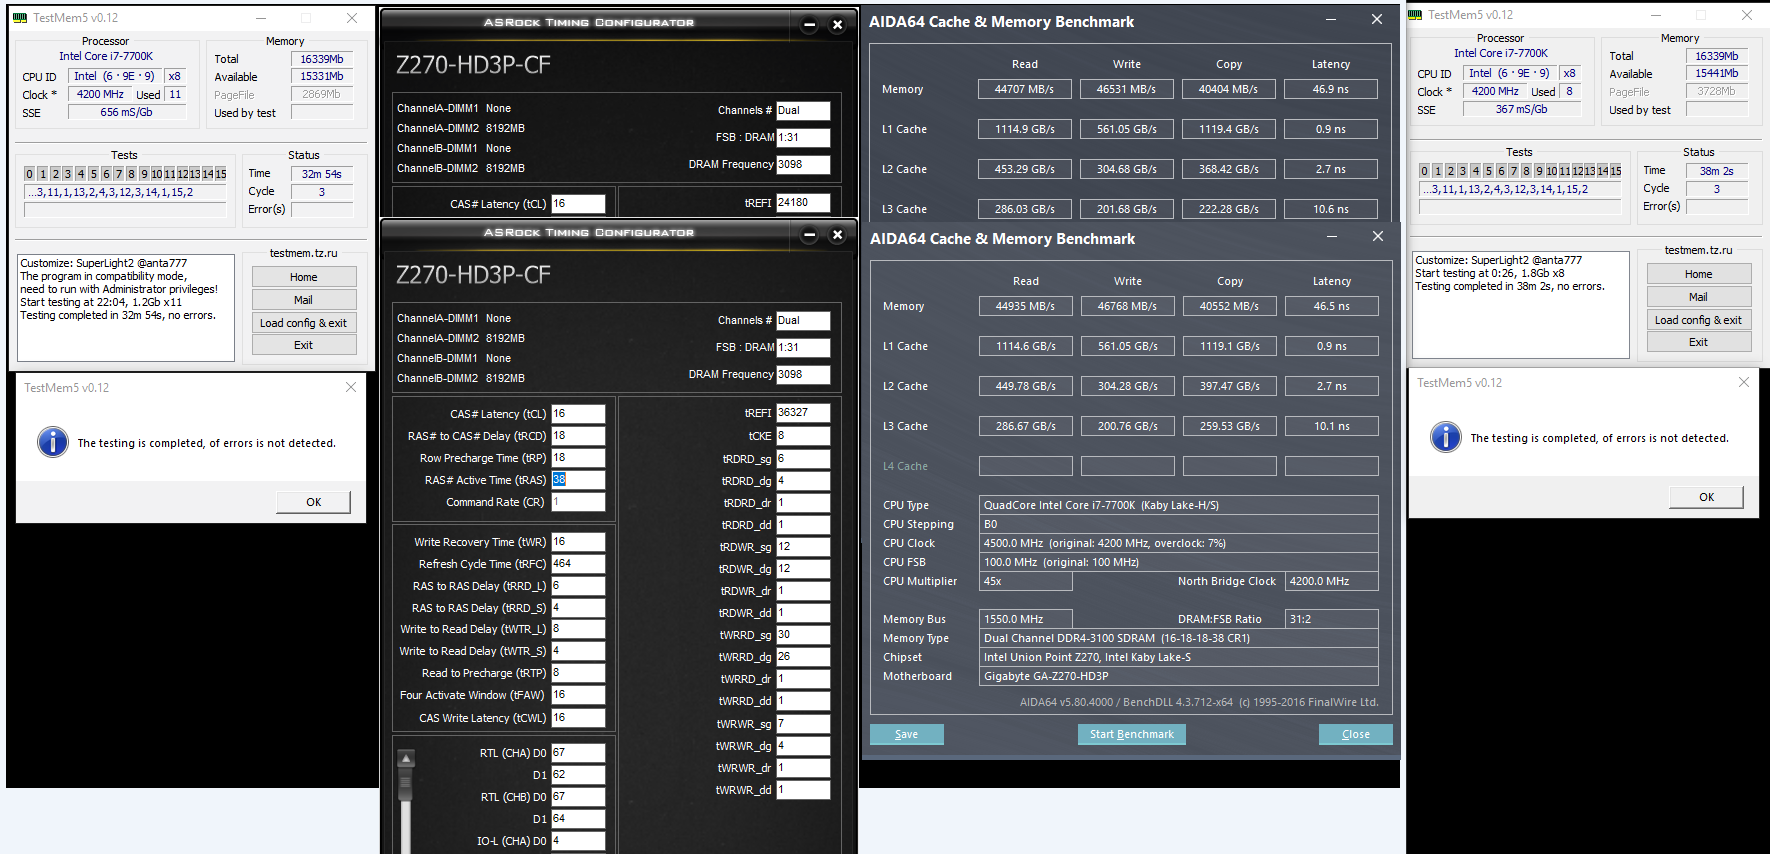Select the Write Recovery Time (tWR) field
Viewport: 1770px width, 854px height.
tap(578, 542)
